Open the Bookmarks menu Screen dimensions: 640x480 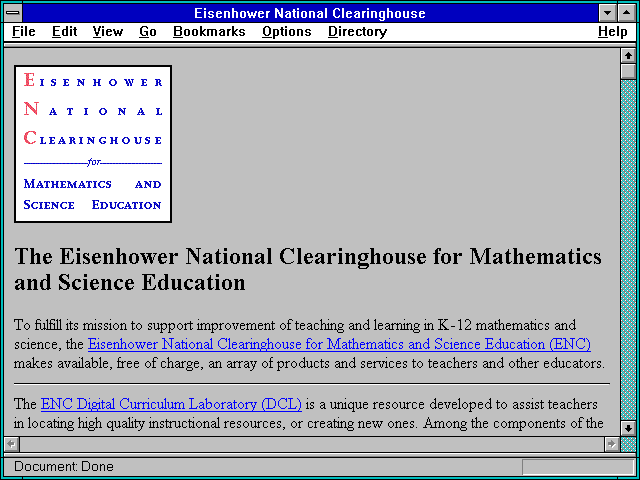coord(209,32)
